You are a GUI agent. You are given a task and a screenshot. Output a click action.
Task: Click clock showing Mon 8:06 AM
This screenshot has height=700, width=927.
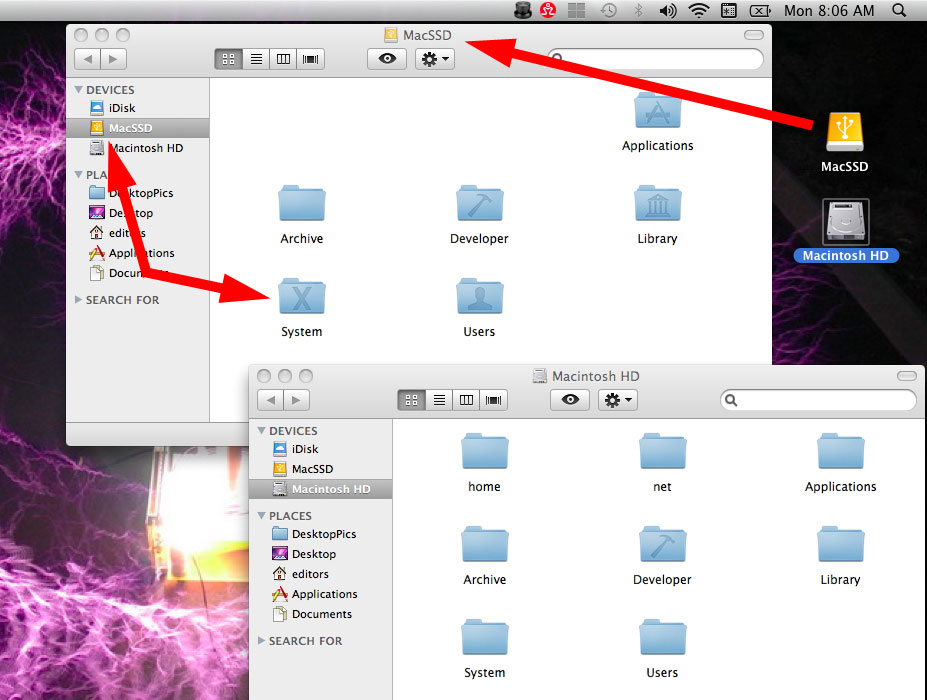tap(829, 11)
